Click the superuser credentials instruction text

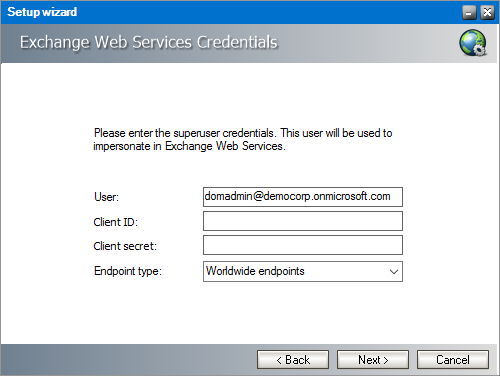pyautogui.click(x=243, y=139)
